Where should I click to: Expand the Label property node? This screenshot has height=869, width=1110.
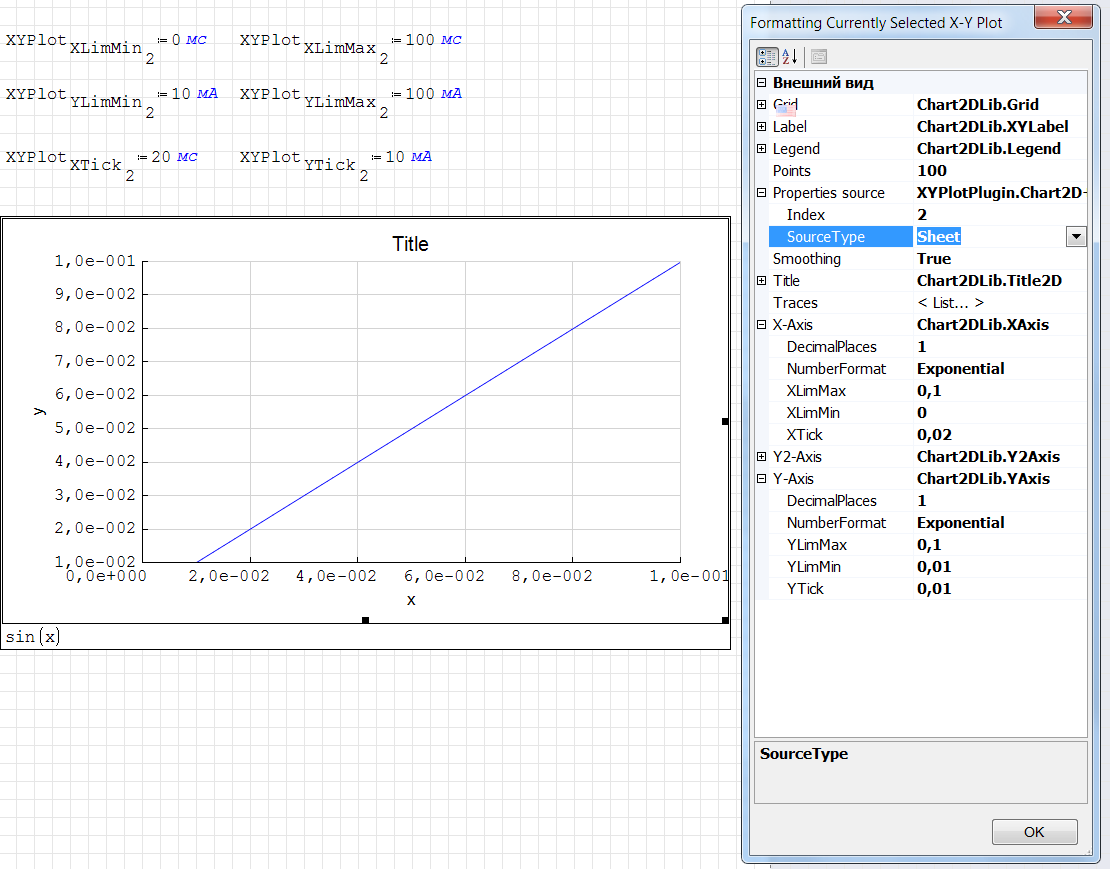point(762,127)
